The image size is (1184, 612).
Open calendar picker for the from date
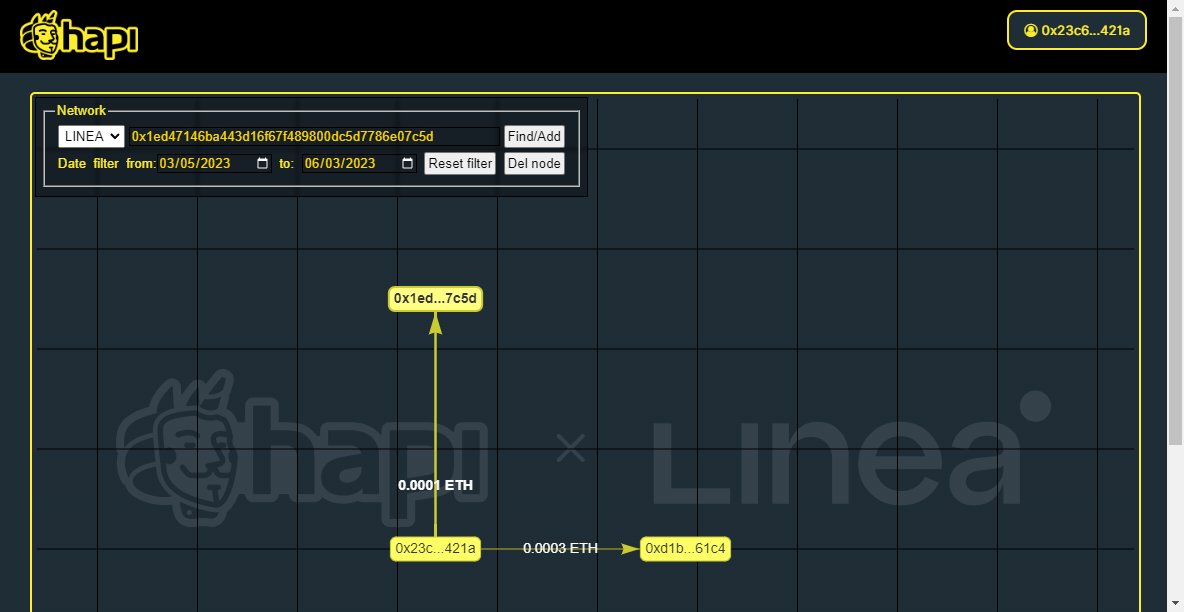coord(263,163)
